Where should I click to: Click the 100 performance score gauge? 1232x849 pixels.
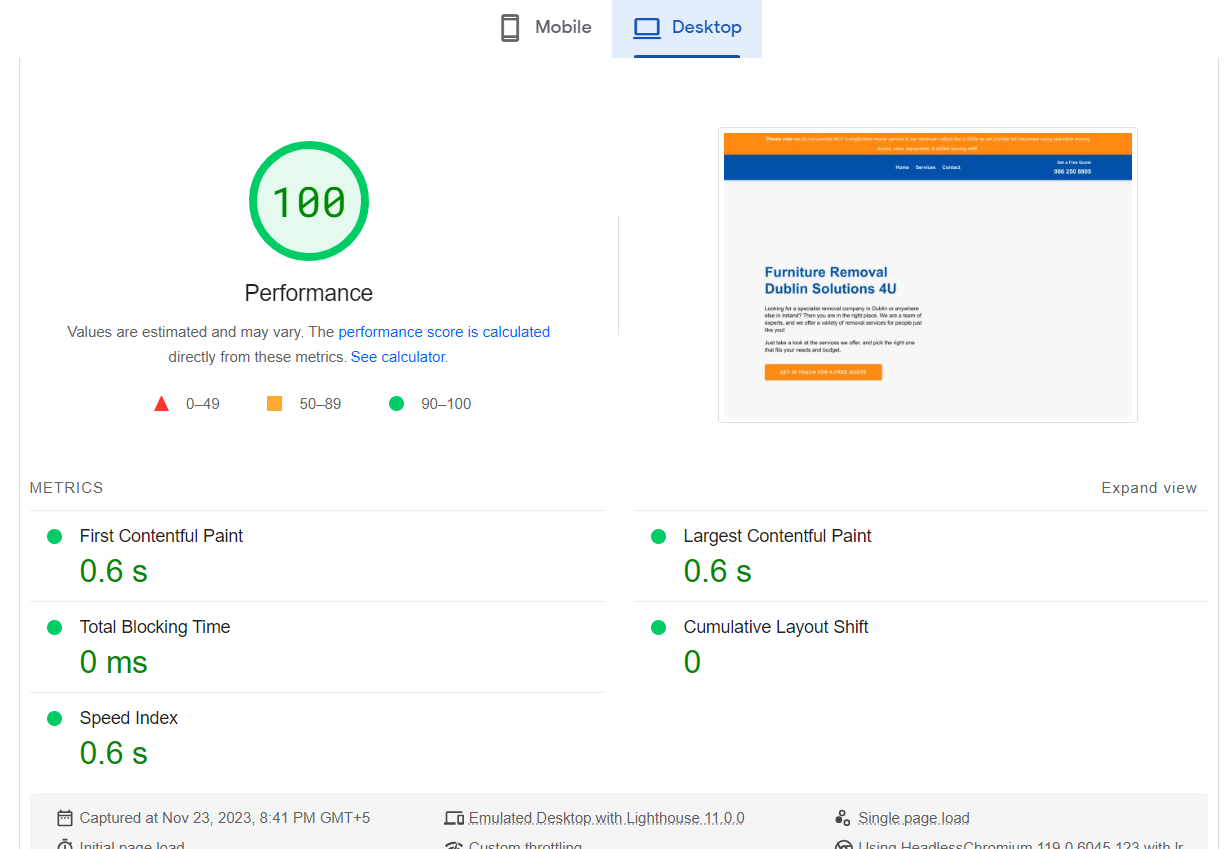click(308, 200)
